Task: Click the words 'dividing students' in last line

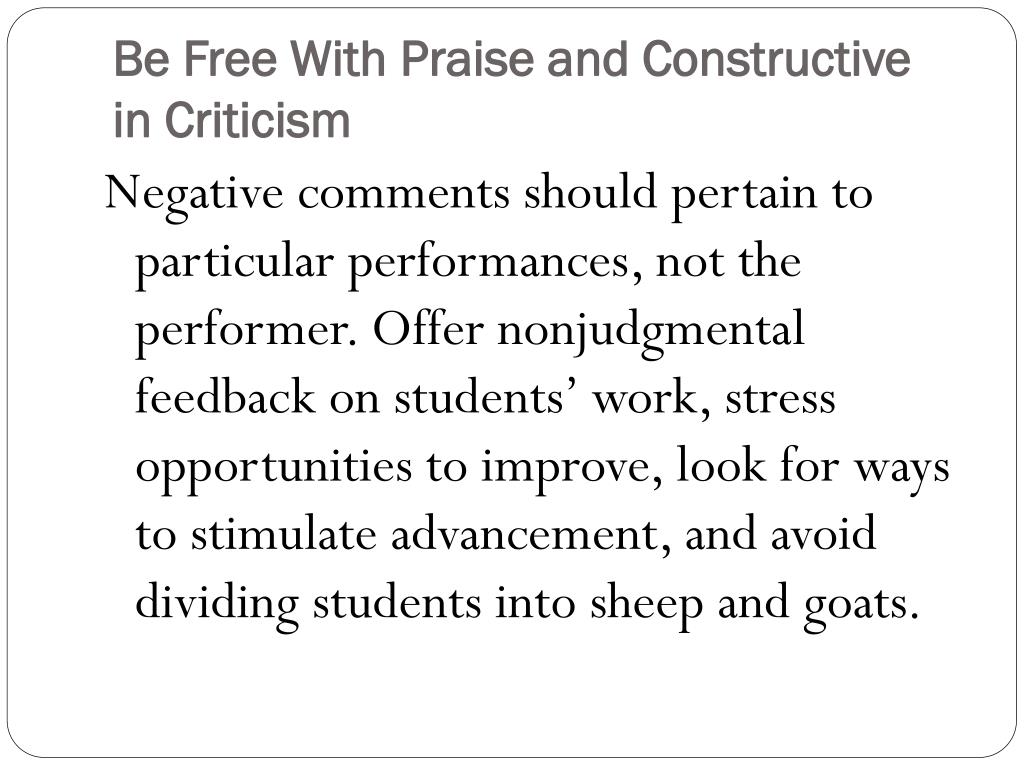Action: (308, 603)
